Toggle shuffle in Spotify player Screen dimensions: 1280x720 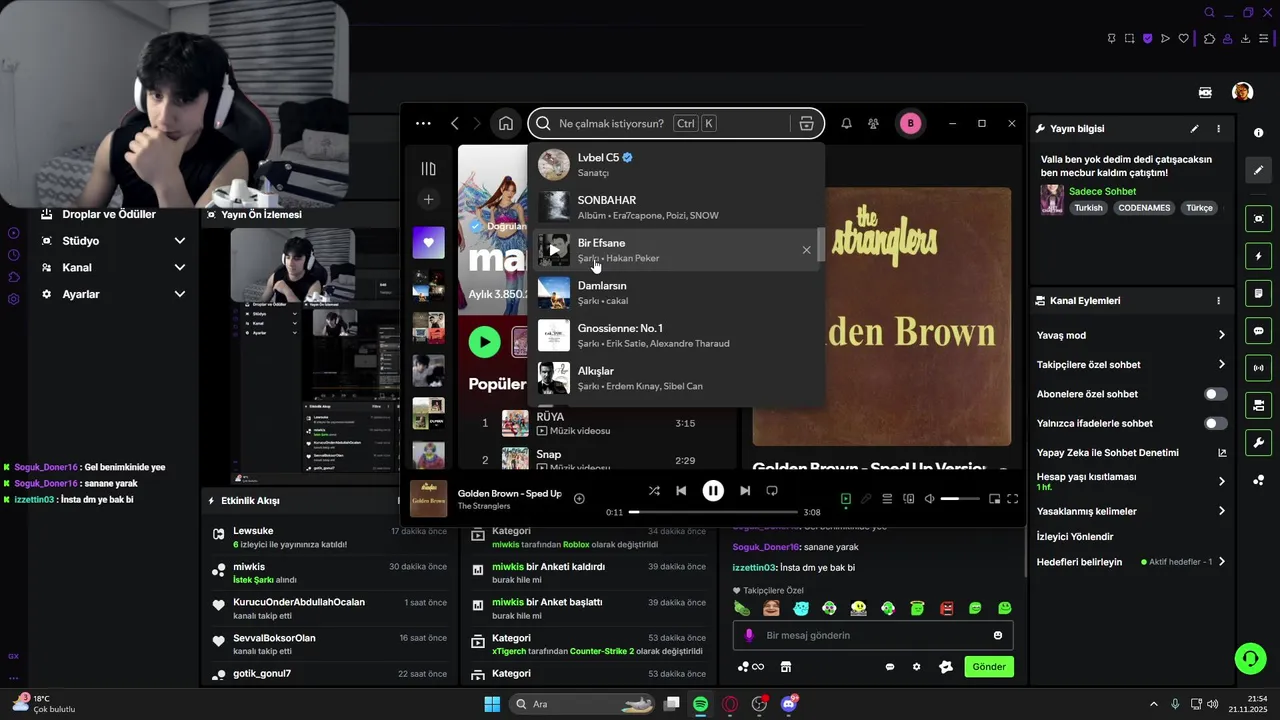(x=654, y=491)
